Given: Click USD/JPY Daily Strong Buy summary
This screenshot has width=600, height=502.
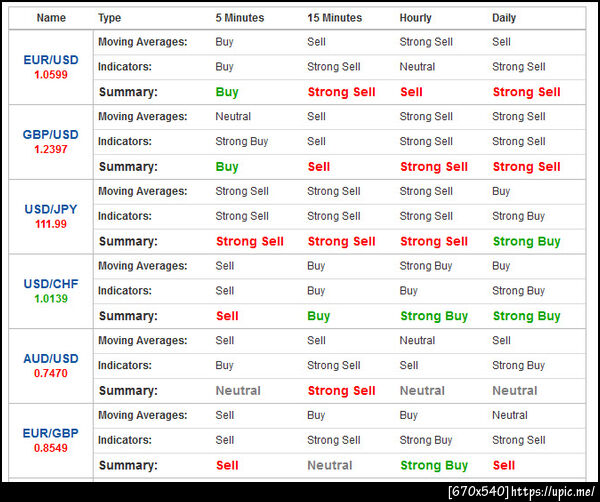Looking at the screenshot, I should tap(527, 241).
